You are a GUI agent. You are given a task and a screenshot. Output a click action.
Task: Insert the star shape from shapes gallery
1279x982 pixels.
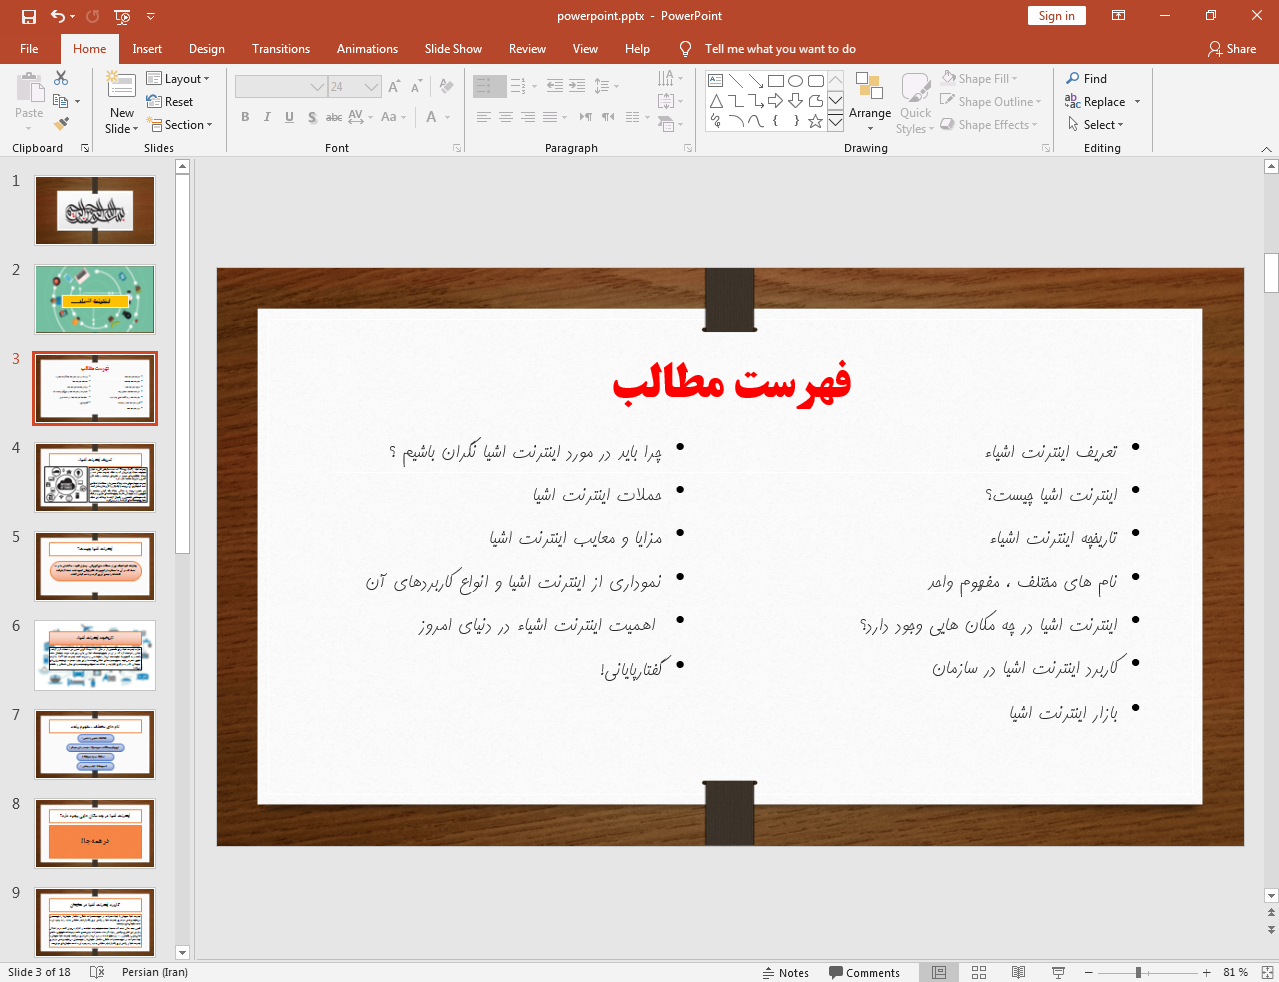(x=816, y=121)
